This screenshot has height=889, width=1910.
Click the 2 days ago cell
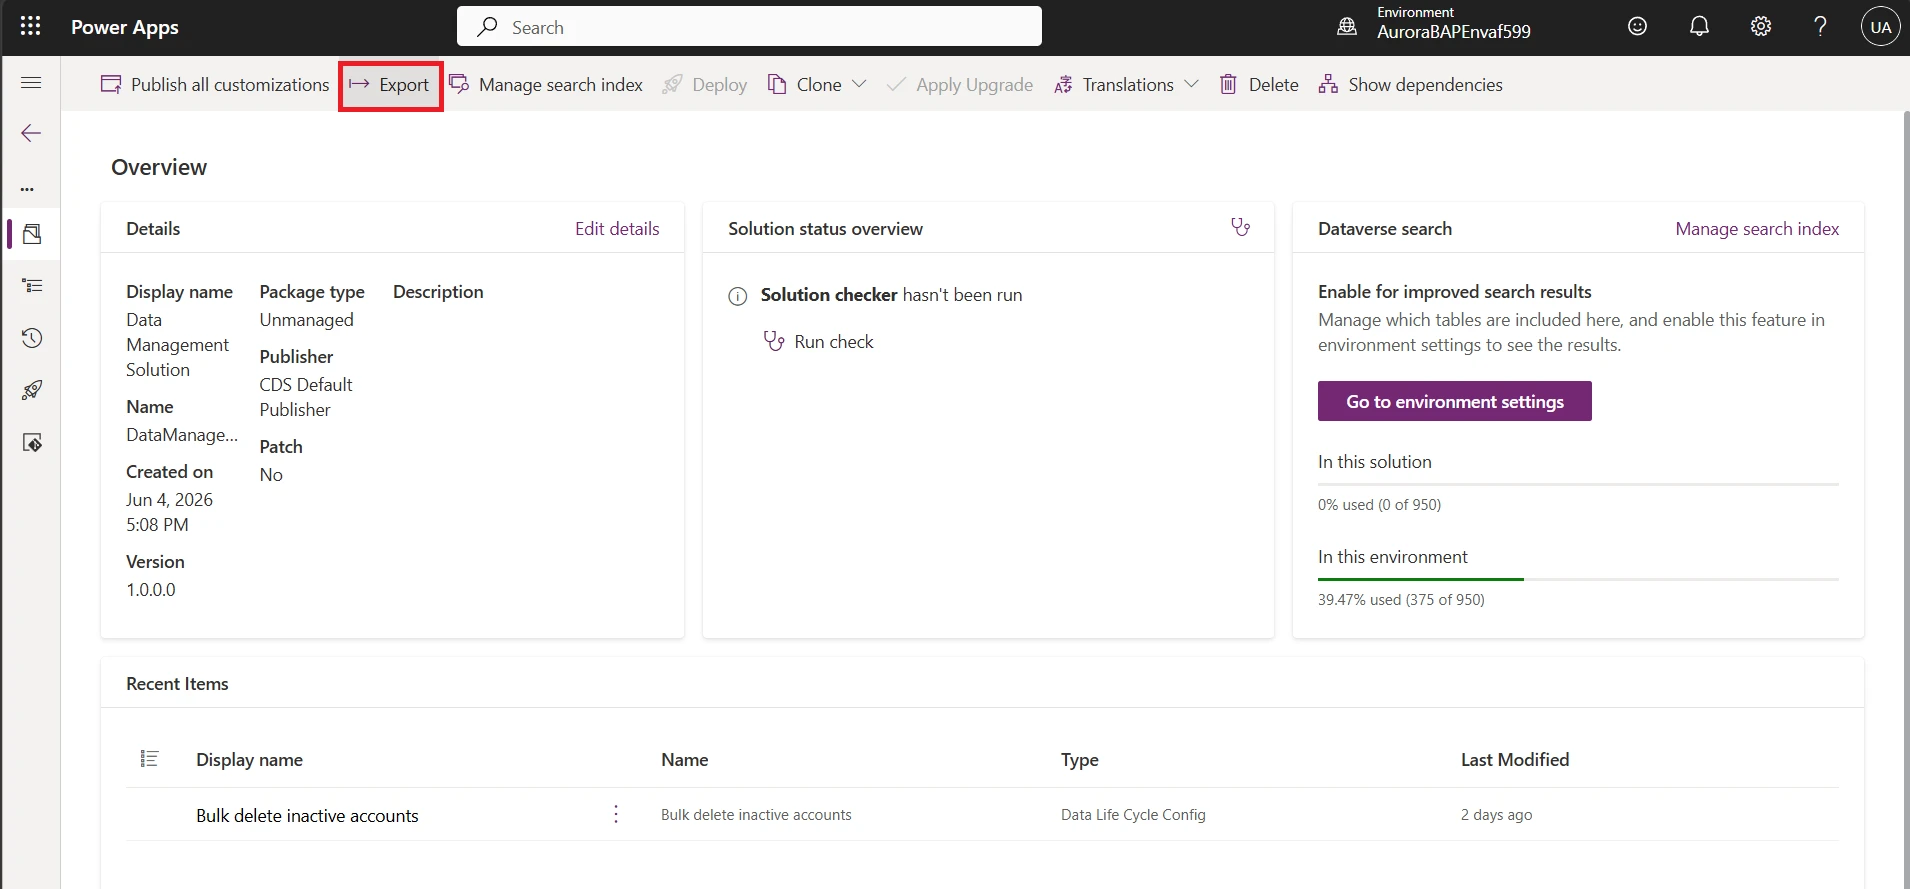1496,814
